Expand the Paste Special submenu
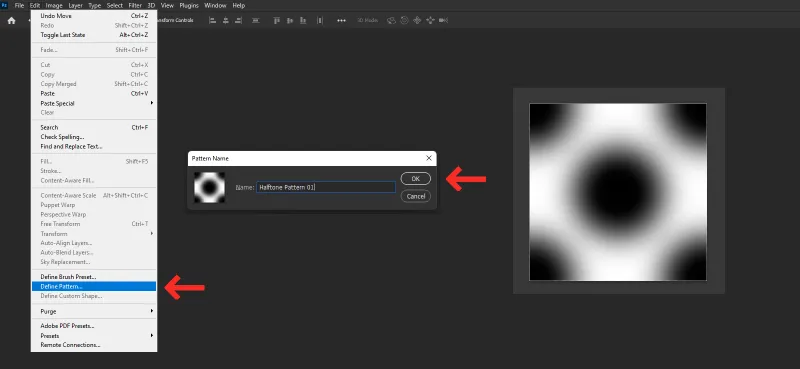Screen dimensions: 800x369 (94, 103)
